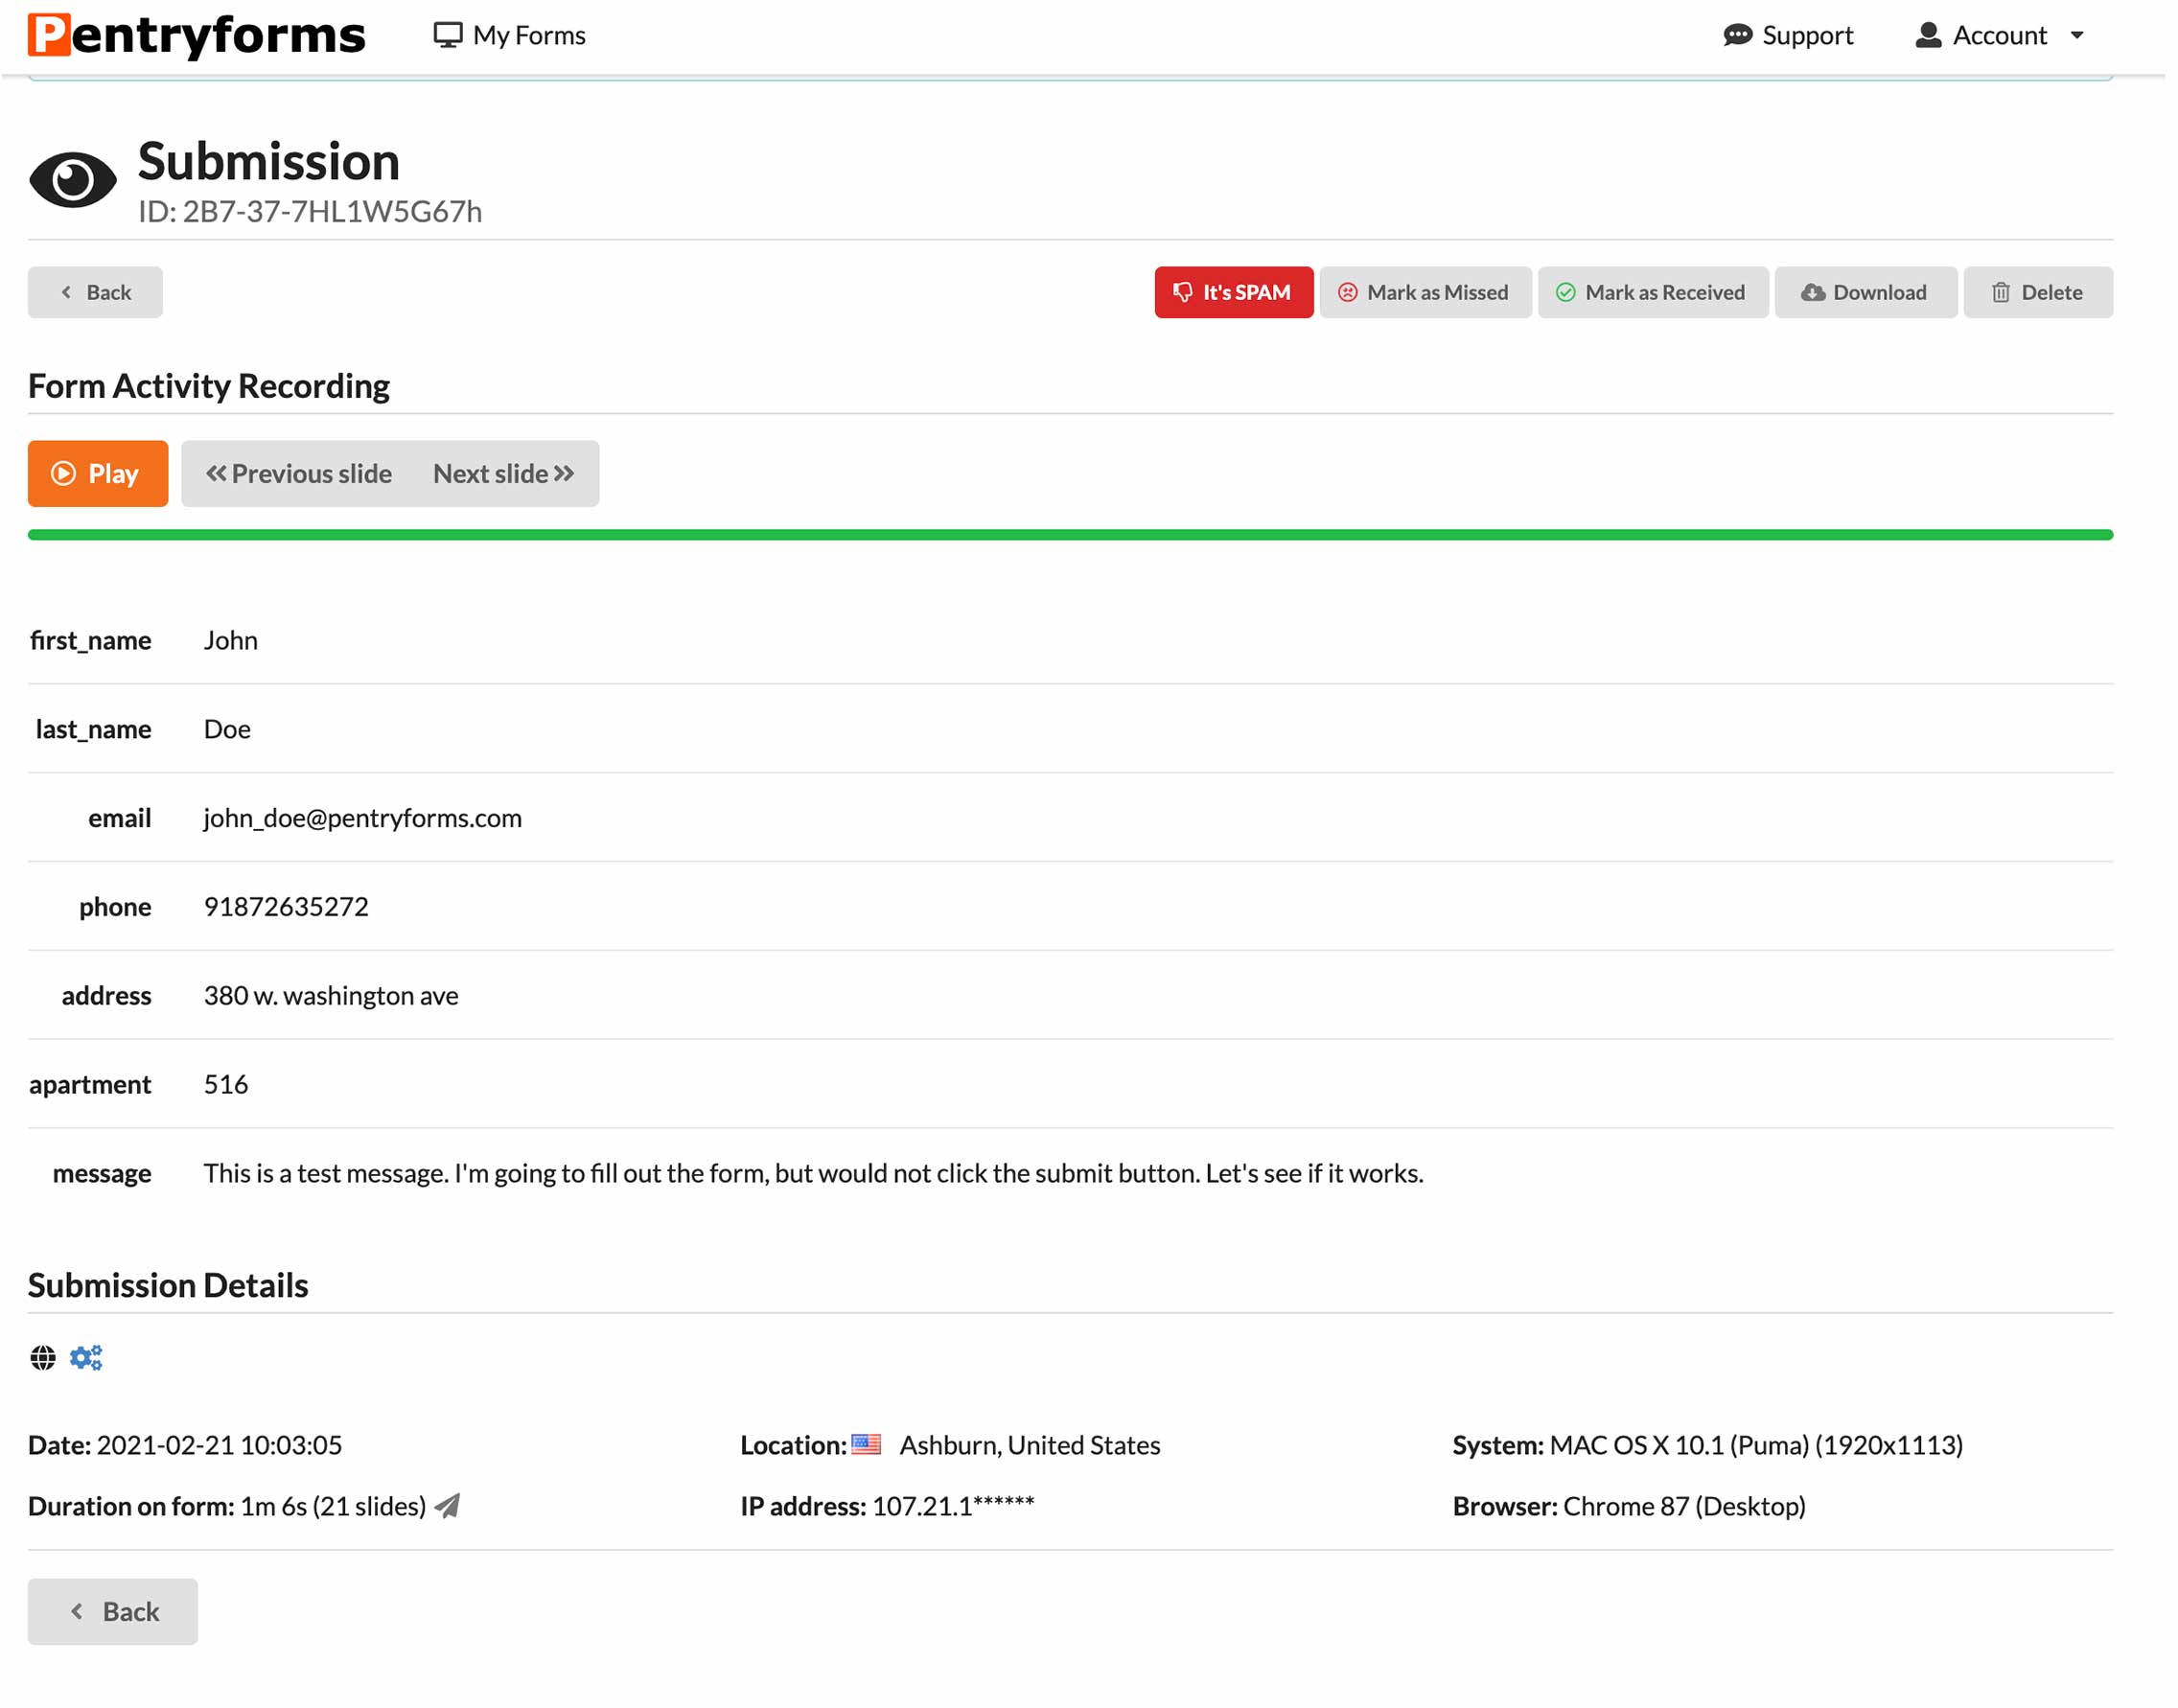The height and width of the screenshot is (1708, 2178).
Task: Click the eye icon beside Submission
Action: pos(73,180)
